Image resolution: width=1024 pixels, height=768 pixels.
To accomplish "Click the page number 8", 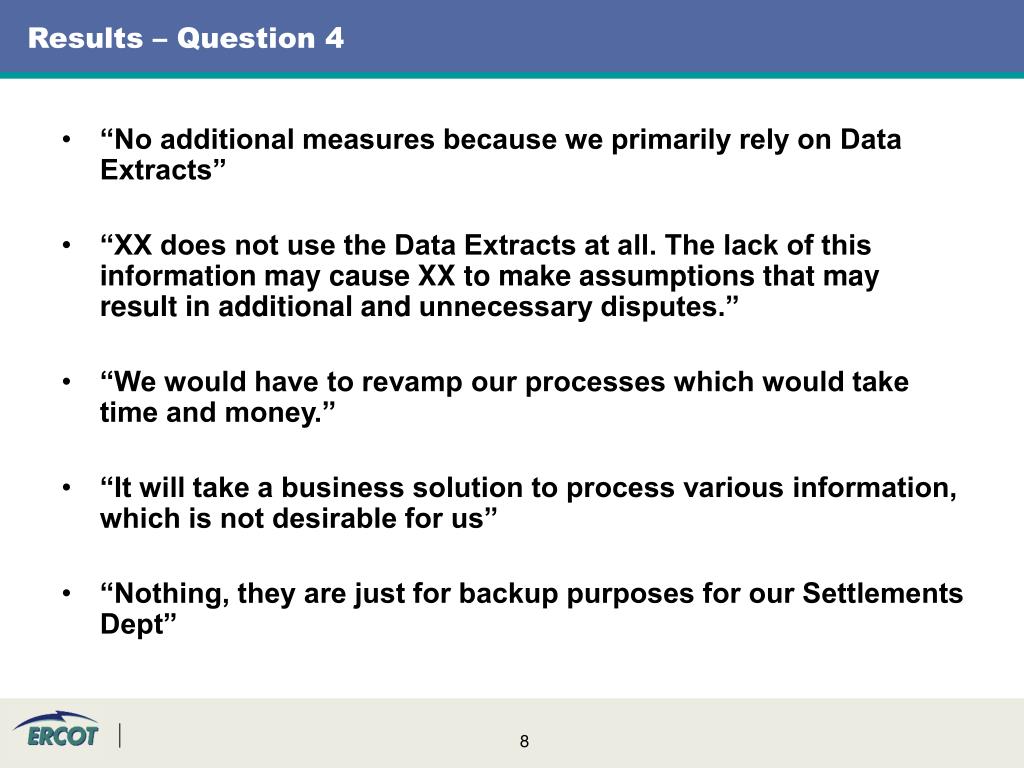I will [x=524, y=741].
